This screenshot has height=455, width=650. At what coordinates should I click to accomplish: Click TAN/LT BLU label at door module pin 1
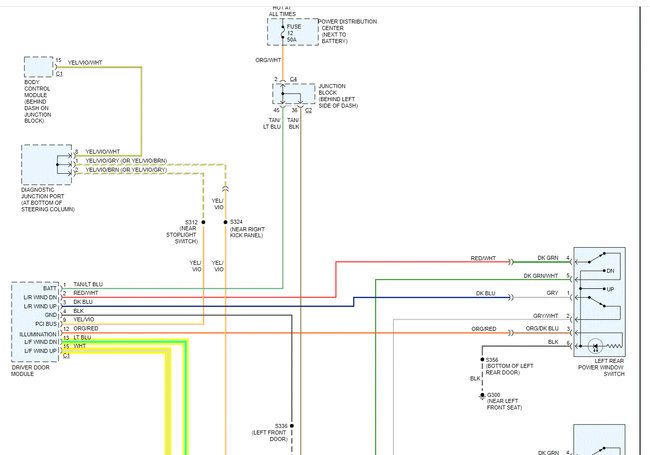(x=88, y=284)
